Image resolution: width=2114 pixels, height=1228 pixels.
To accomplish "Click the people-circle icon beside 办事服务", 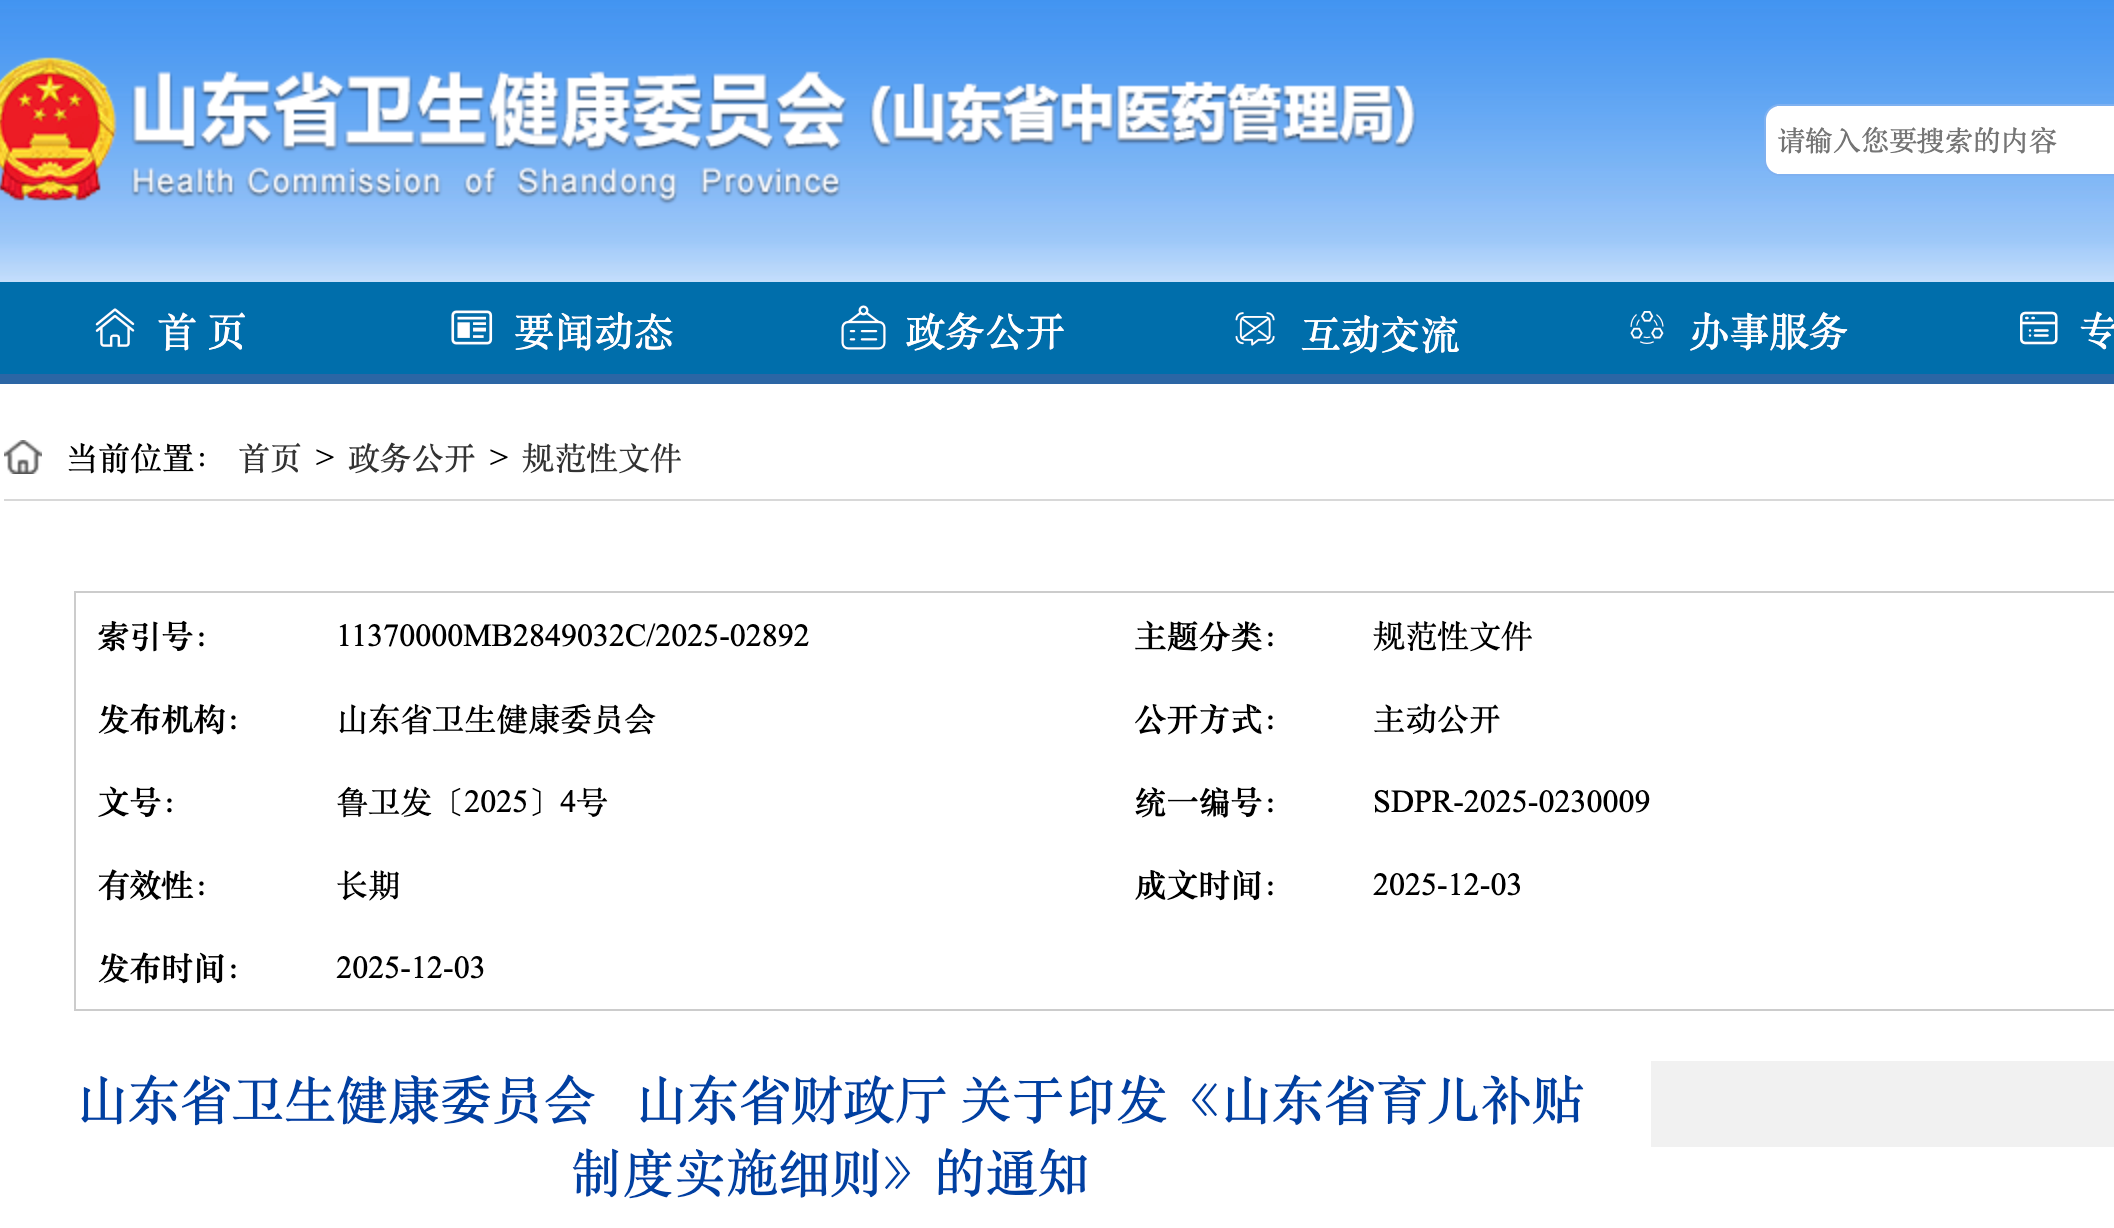I will pyautogui.click(x=1646, y=328).
